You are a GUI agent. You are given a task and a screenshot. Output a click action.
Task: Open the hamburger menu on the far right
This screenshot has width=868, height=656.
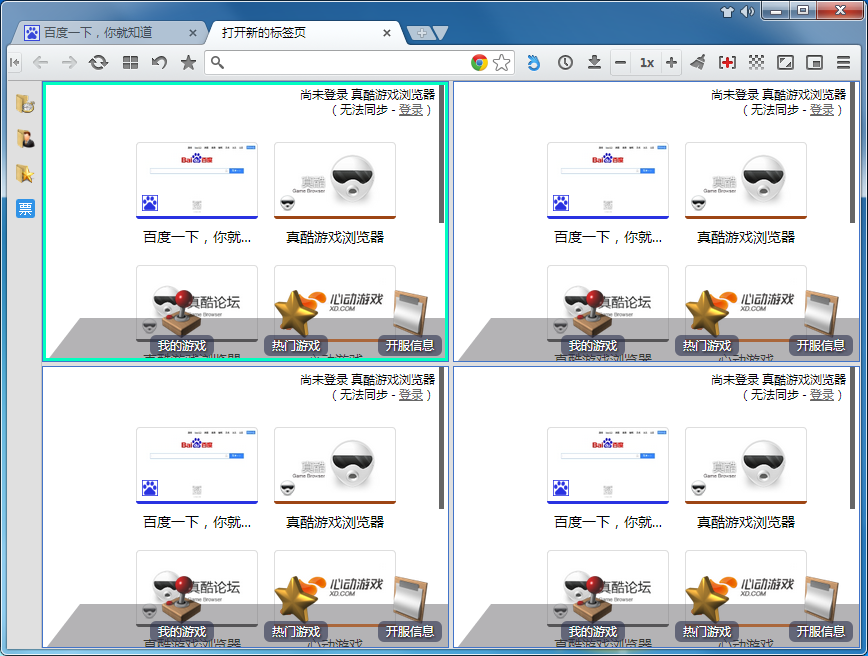[843, 62]
